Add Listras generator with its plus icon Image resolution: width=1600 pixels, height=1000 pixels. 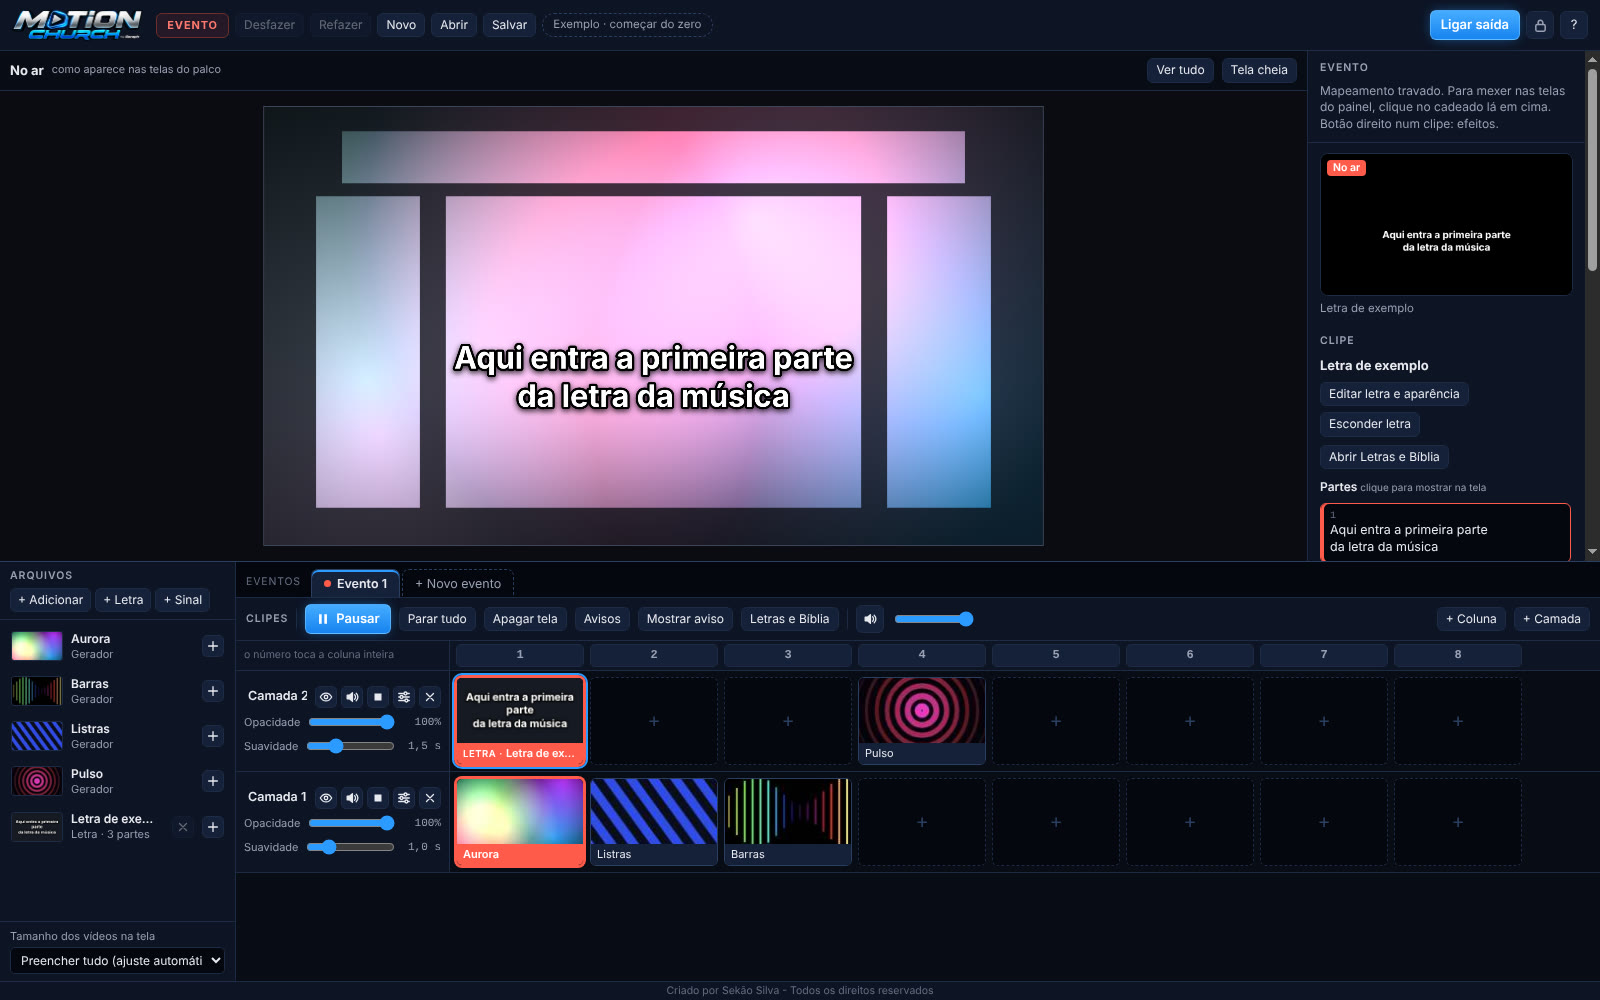point(213,736)
